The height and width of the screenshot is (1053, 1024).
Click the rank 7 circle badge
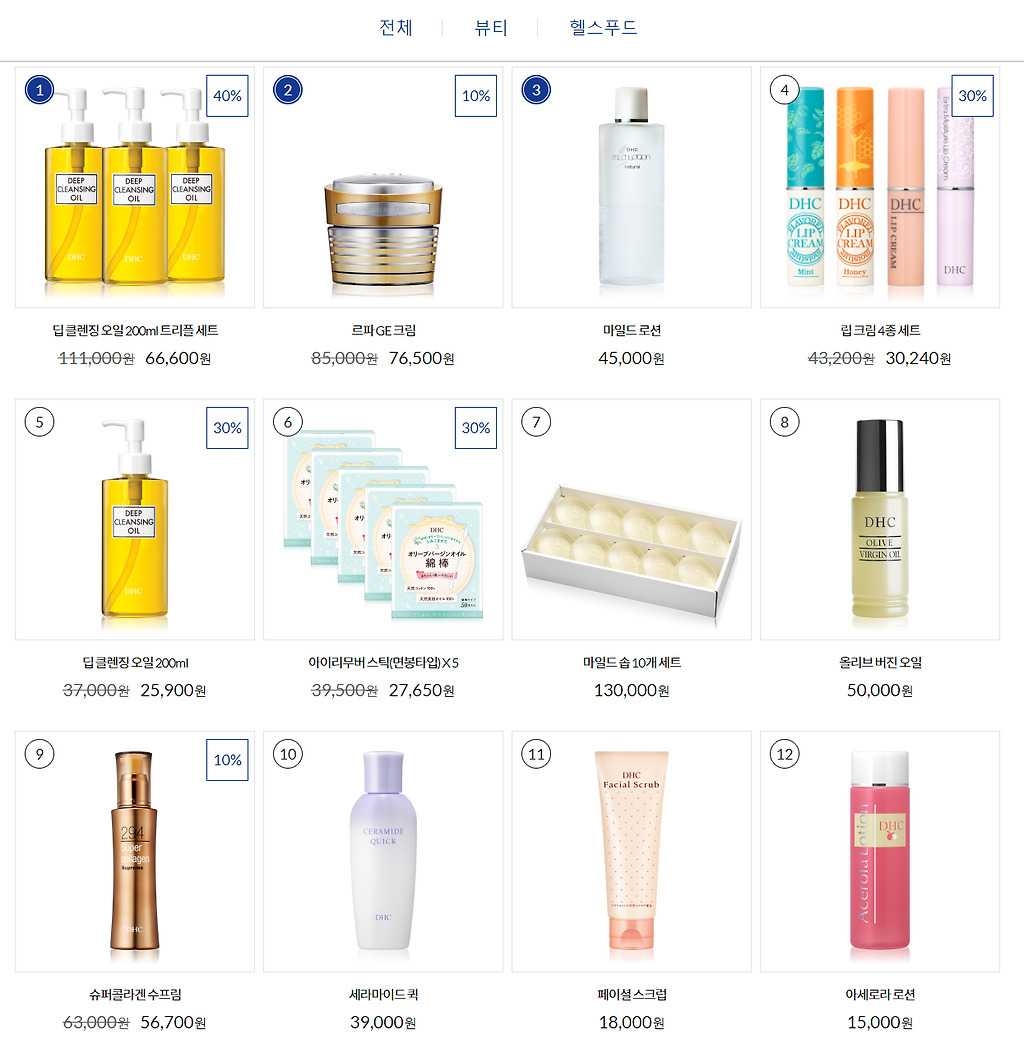537,422
